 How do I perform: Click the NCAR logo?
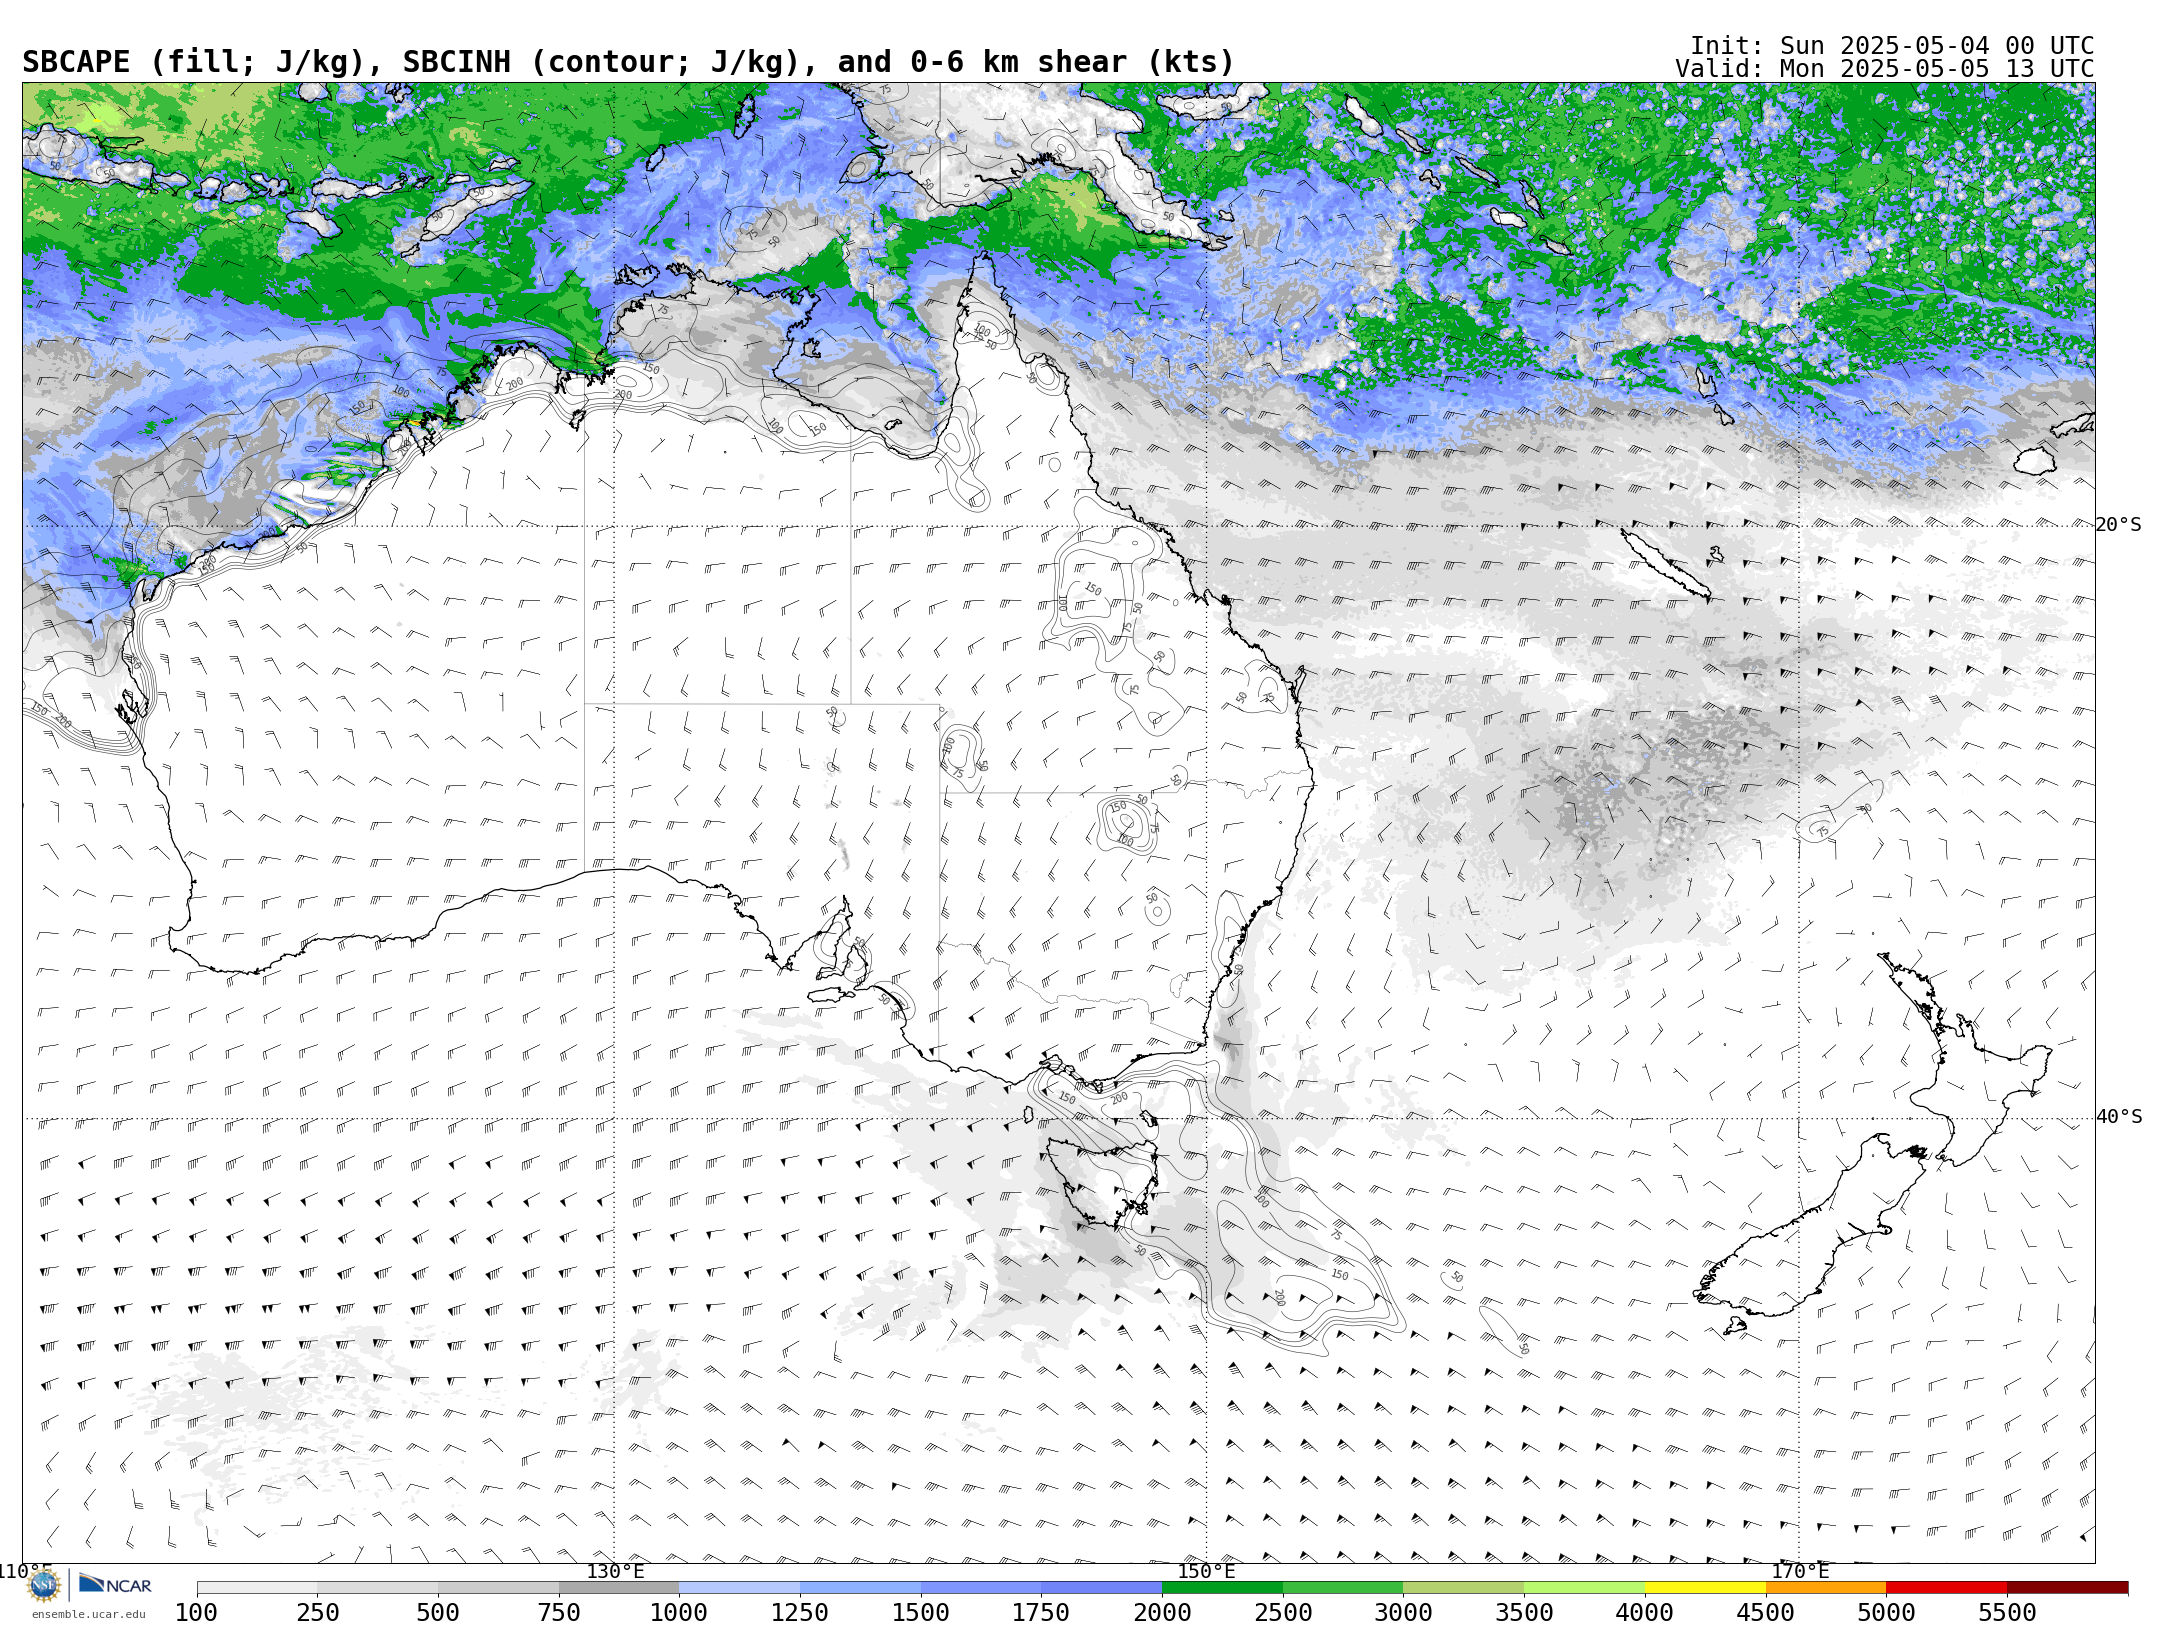point(115,1585)
